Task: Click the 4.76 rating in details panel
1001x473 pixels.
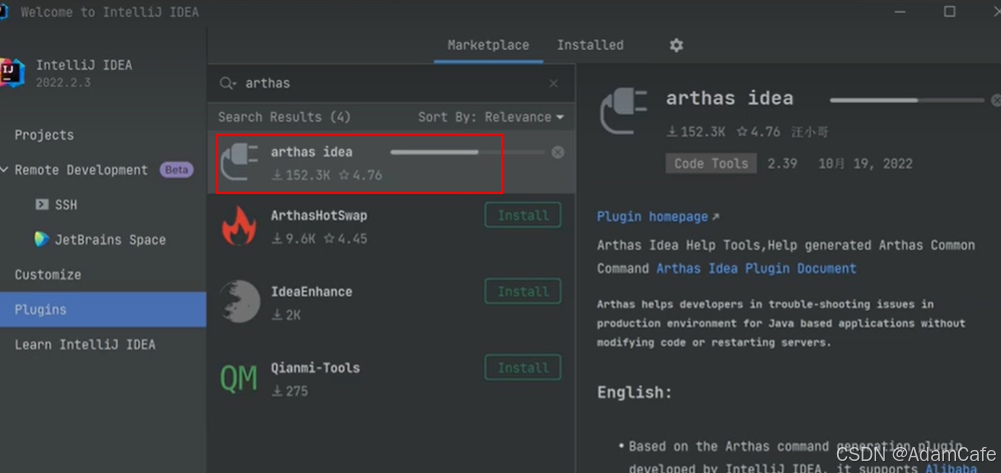Action: (x=758, y=132)
